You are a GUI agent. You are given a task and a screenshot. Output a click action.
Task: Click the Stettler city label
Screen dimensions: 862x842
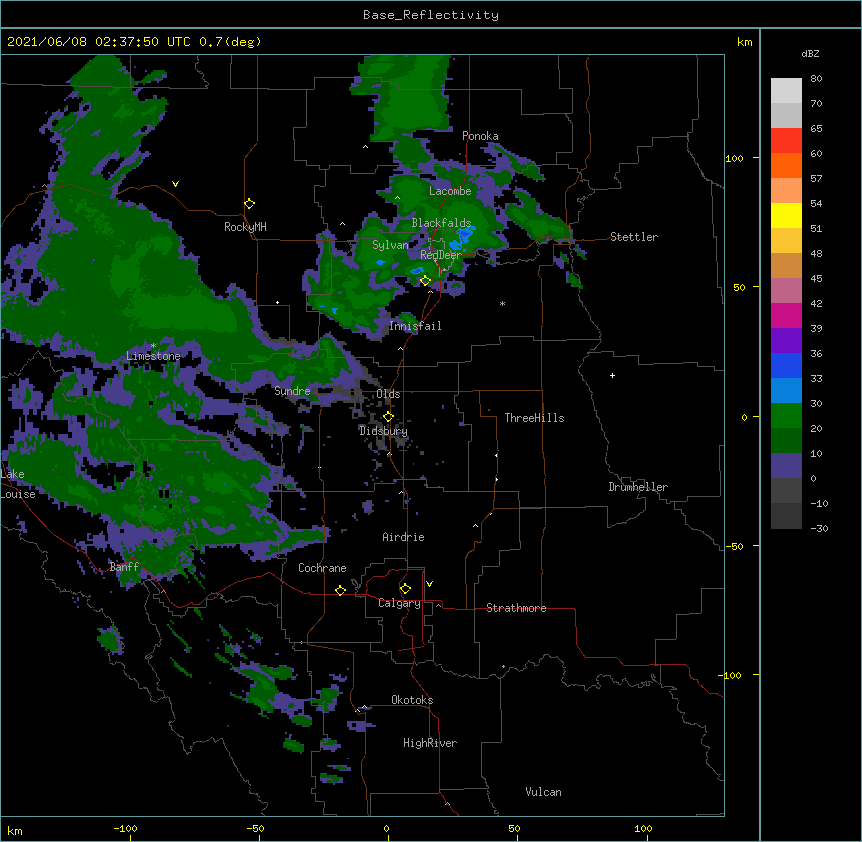pos(634,237)
